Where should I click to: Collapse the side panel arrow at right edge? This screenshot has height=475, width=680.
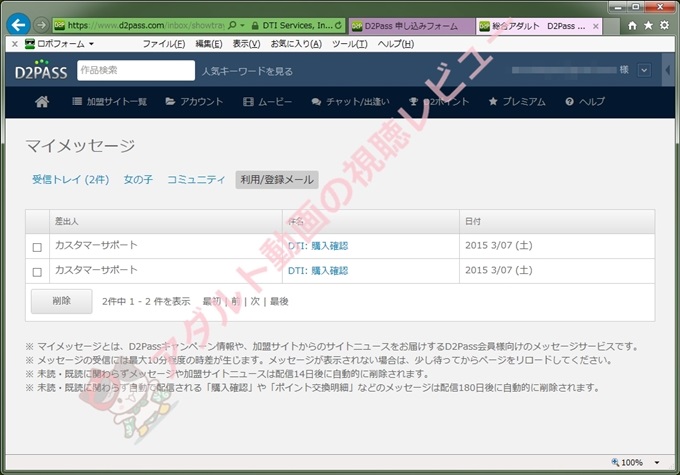coord(667,70)
